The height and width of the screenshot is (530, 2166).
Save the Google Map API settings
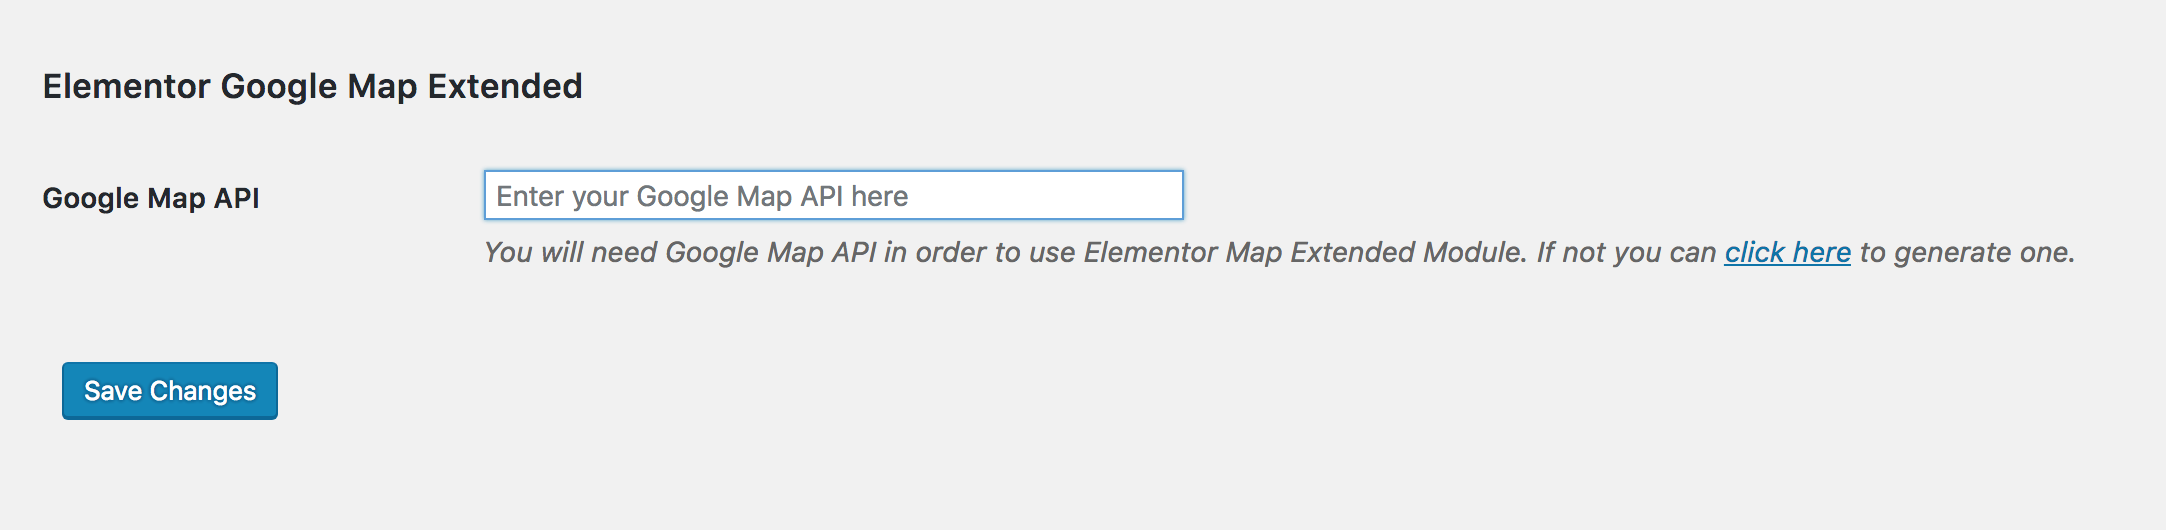(x=170, y=391)
